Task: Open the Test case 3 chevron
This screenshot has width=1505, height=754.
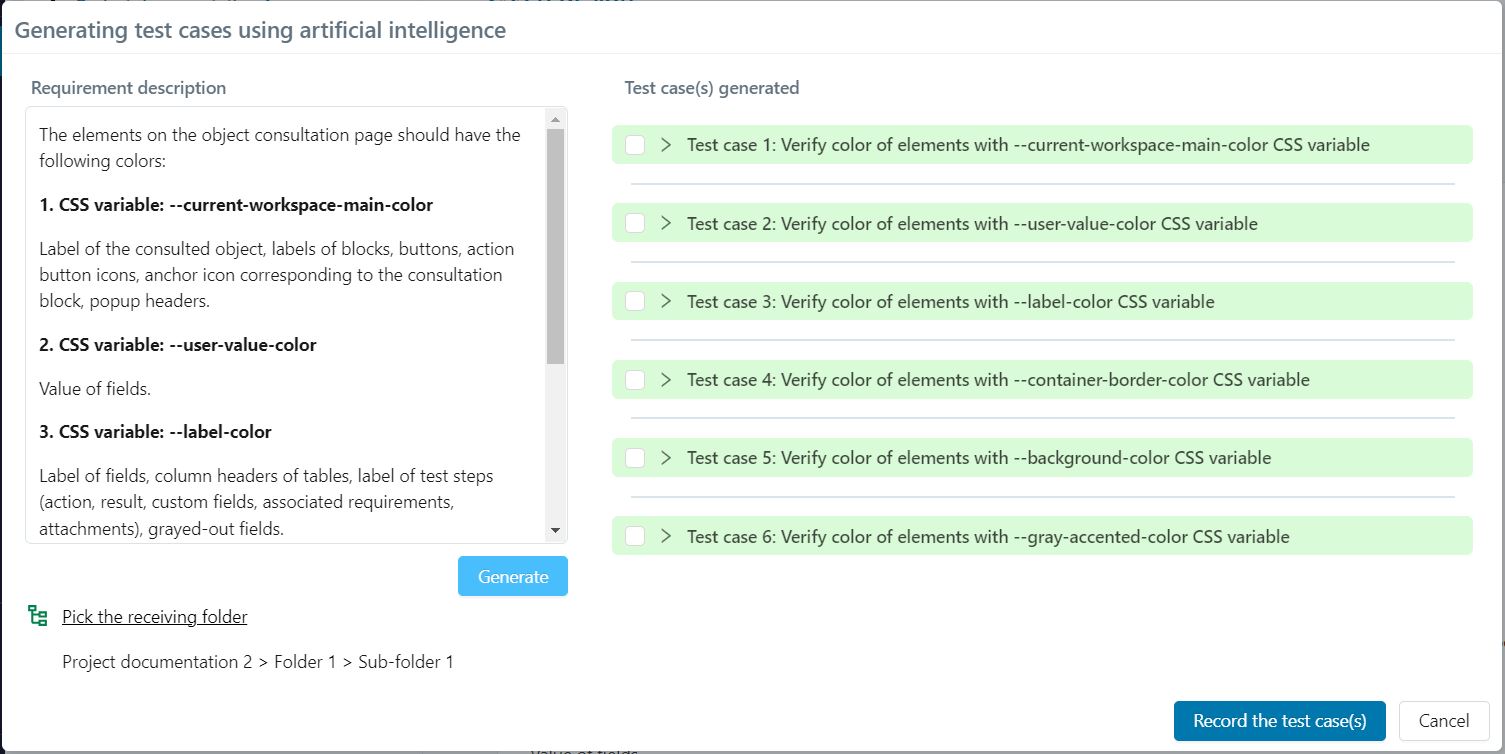Action: click(x=665, y=301)
